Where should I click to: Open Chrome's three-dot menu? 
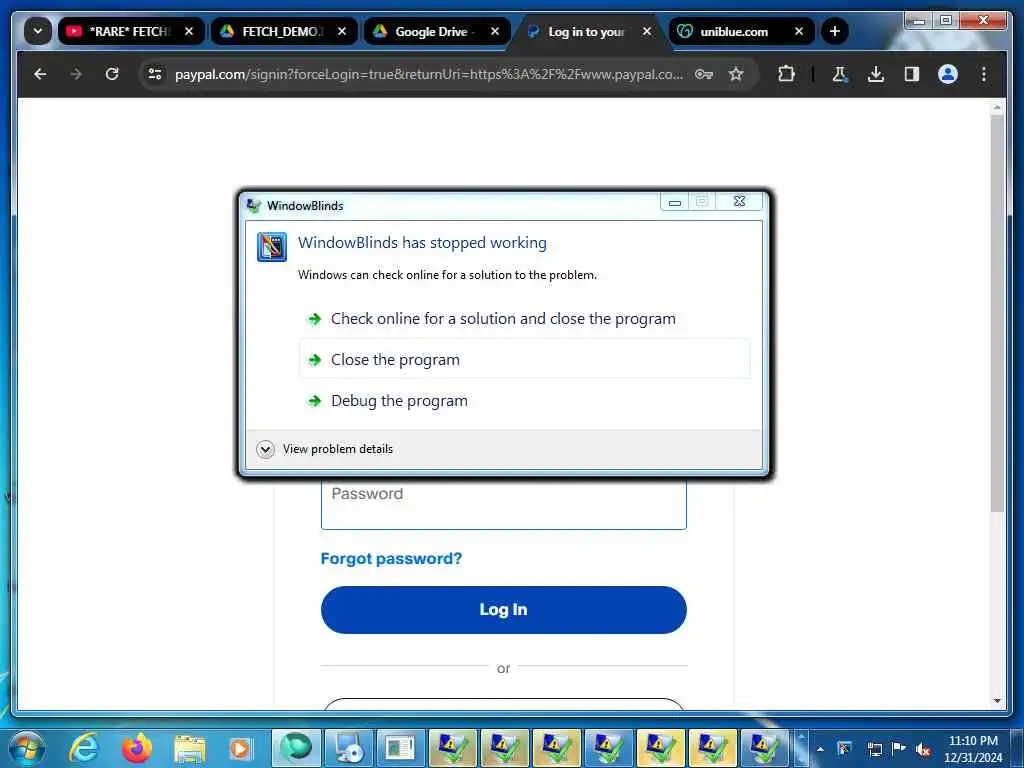click(x=984, y=74)
